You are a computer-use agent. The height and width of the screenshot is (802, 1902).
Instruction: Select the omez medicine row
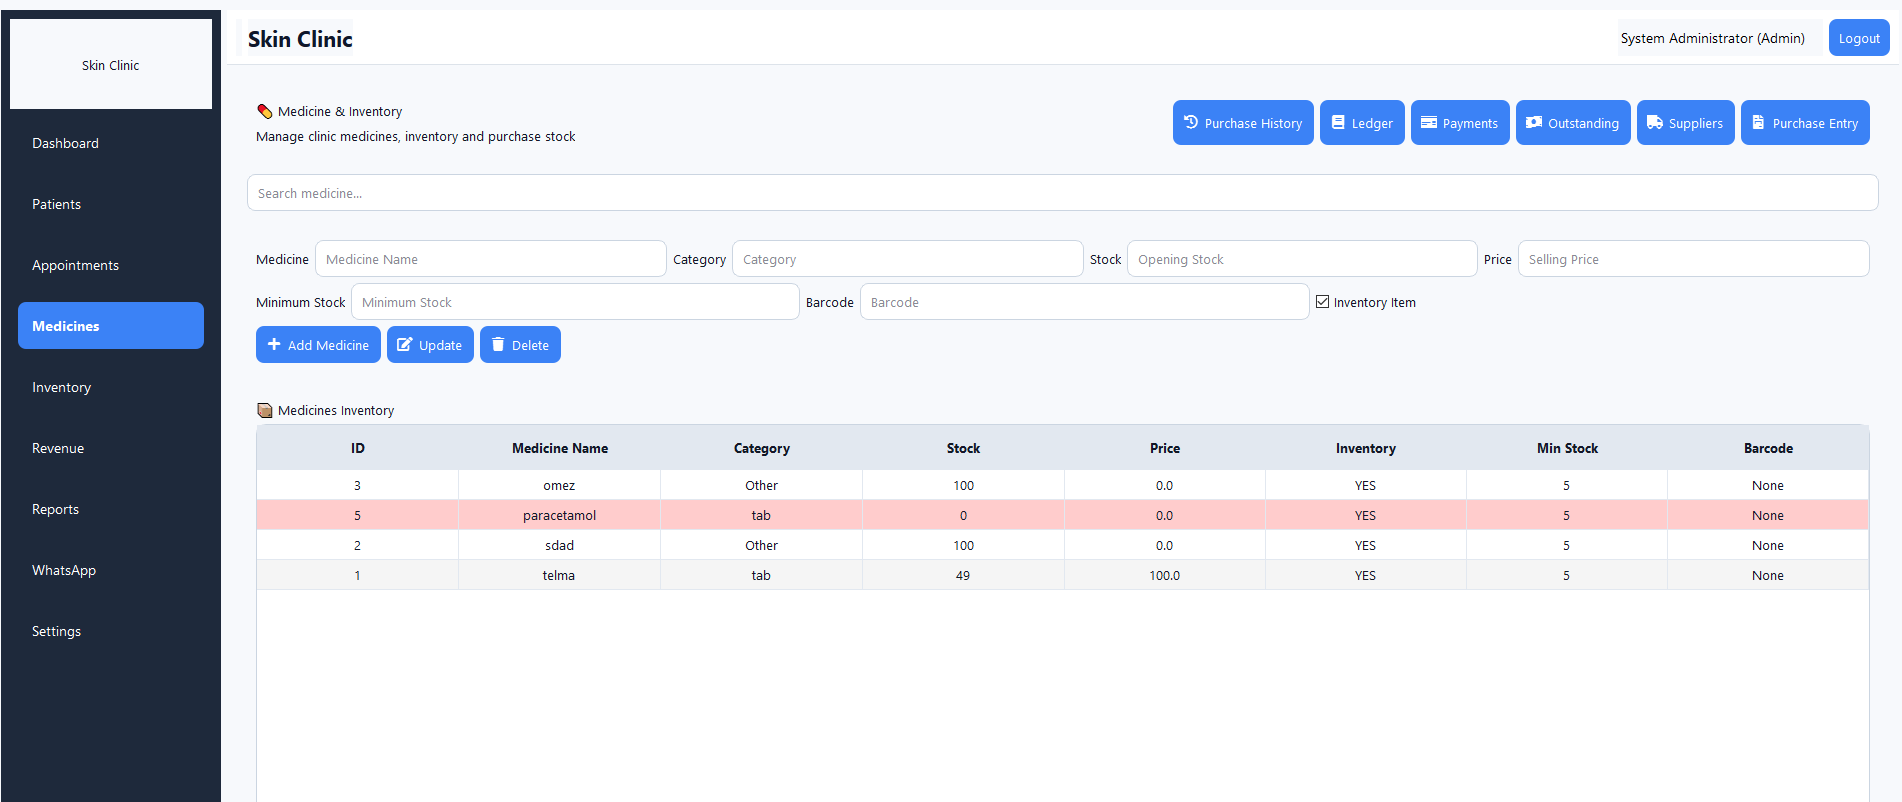pos(1062,485)
